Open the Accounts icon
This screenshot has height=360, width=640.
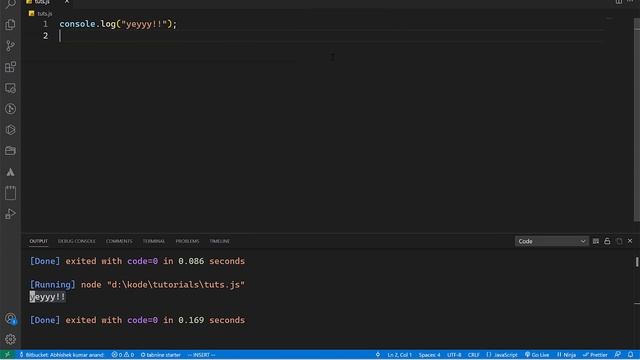click(10, 318)
